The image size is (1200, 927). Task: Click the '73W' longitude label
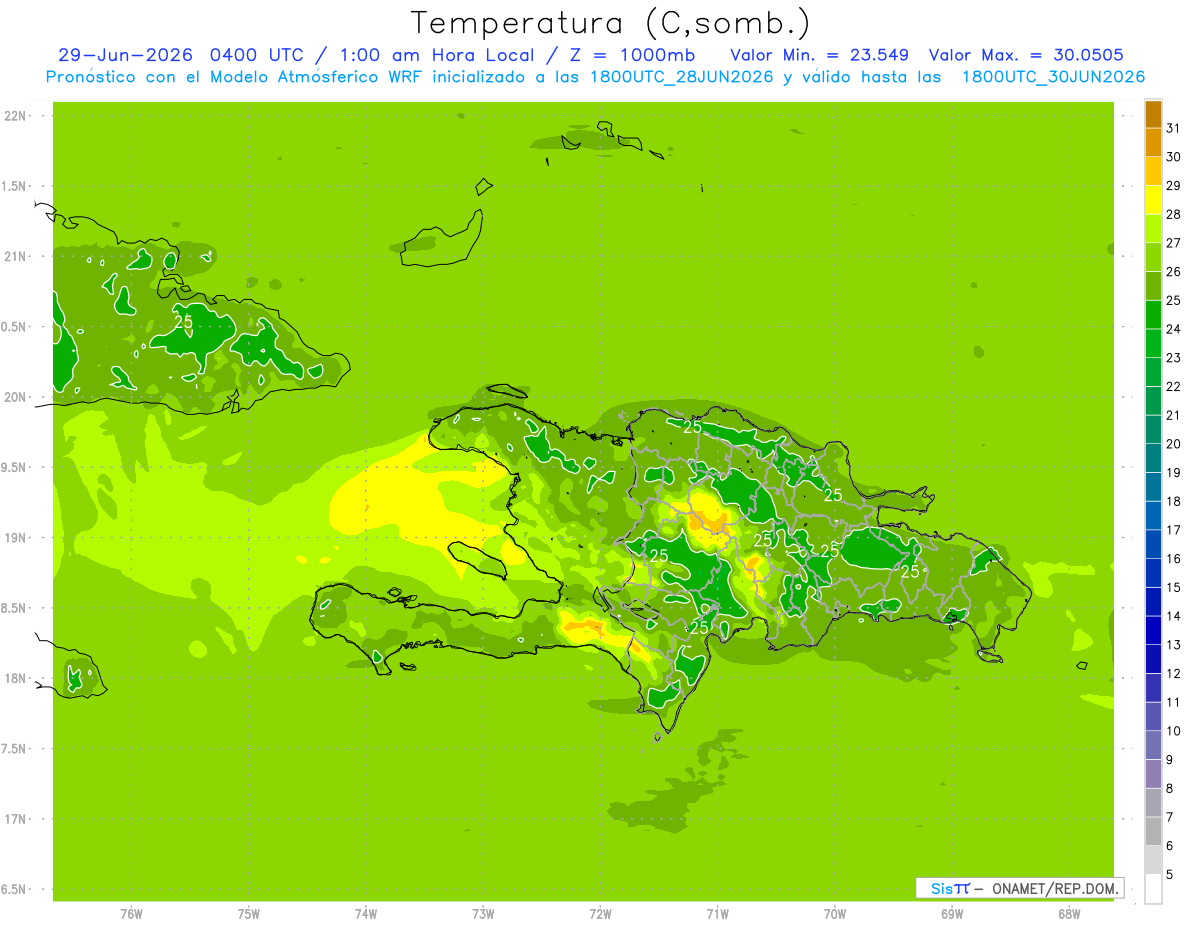pyautogui.click(x=483, y=913)
